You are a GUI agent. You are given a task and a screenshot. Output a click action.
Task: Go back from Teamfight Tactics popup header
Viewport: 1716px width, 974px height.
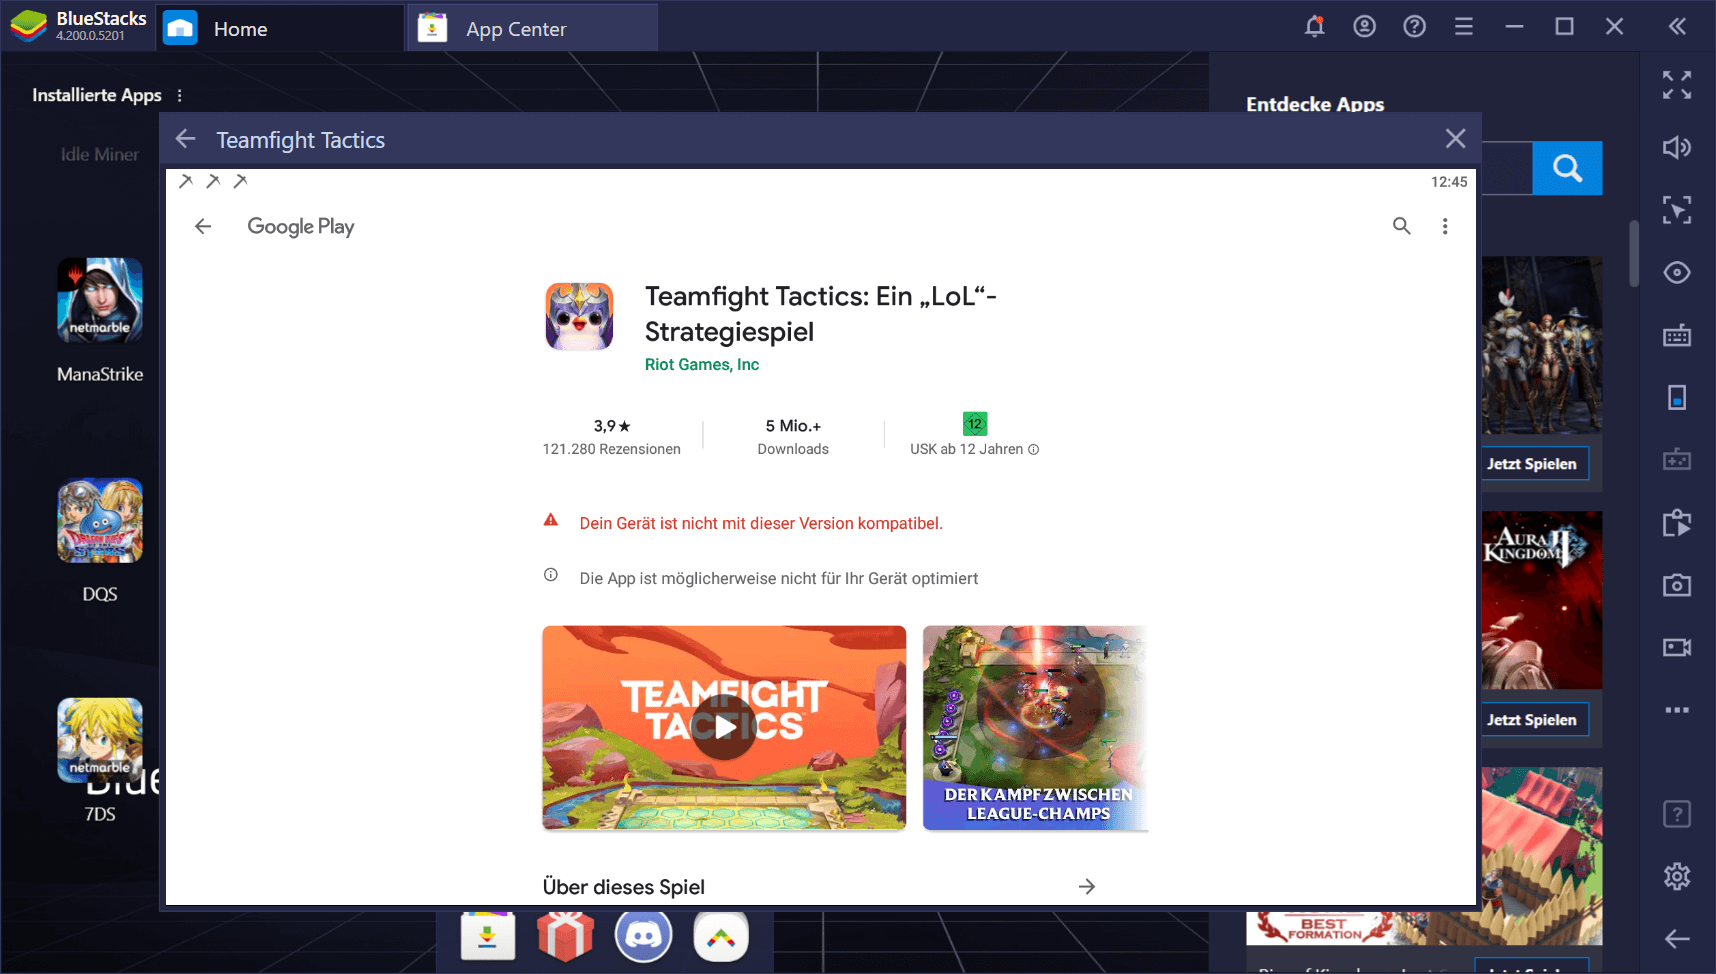pyautogui.click(x=185, y=139)
